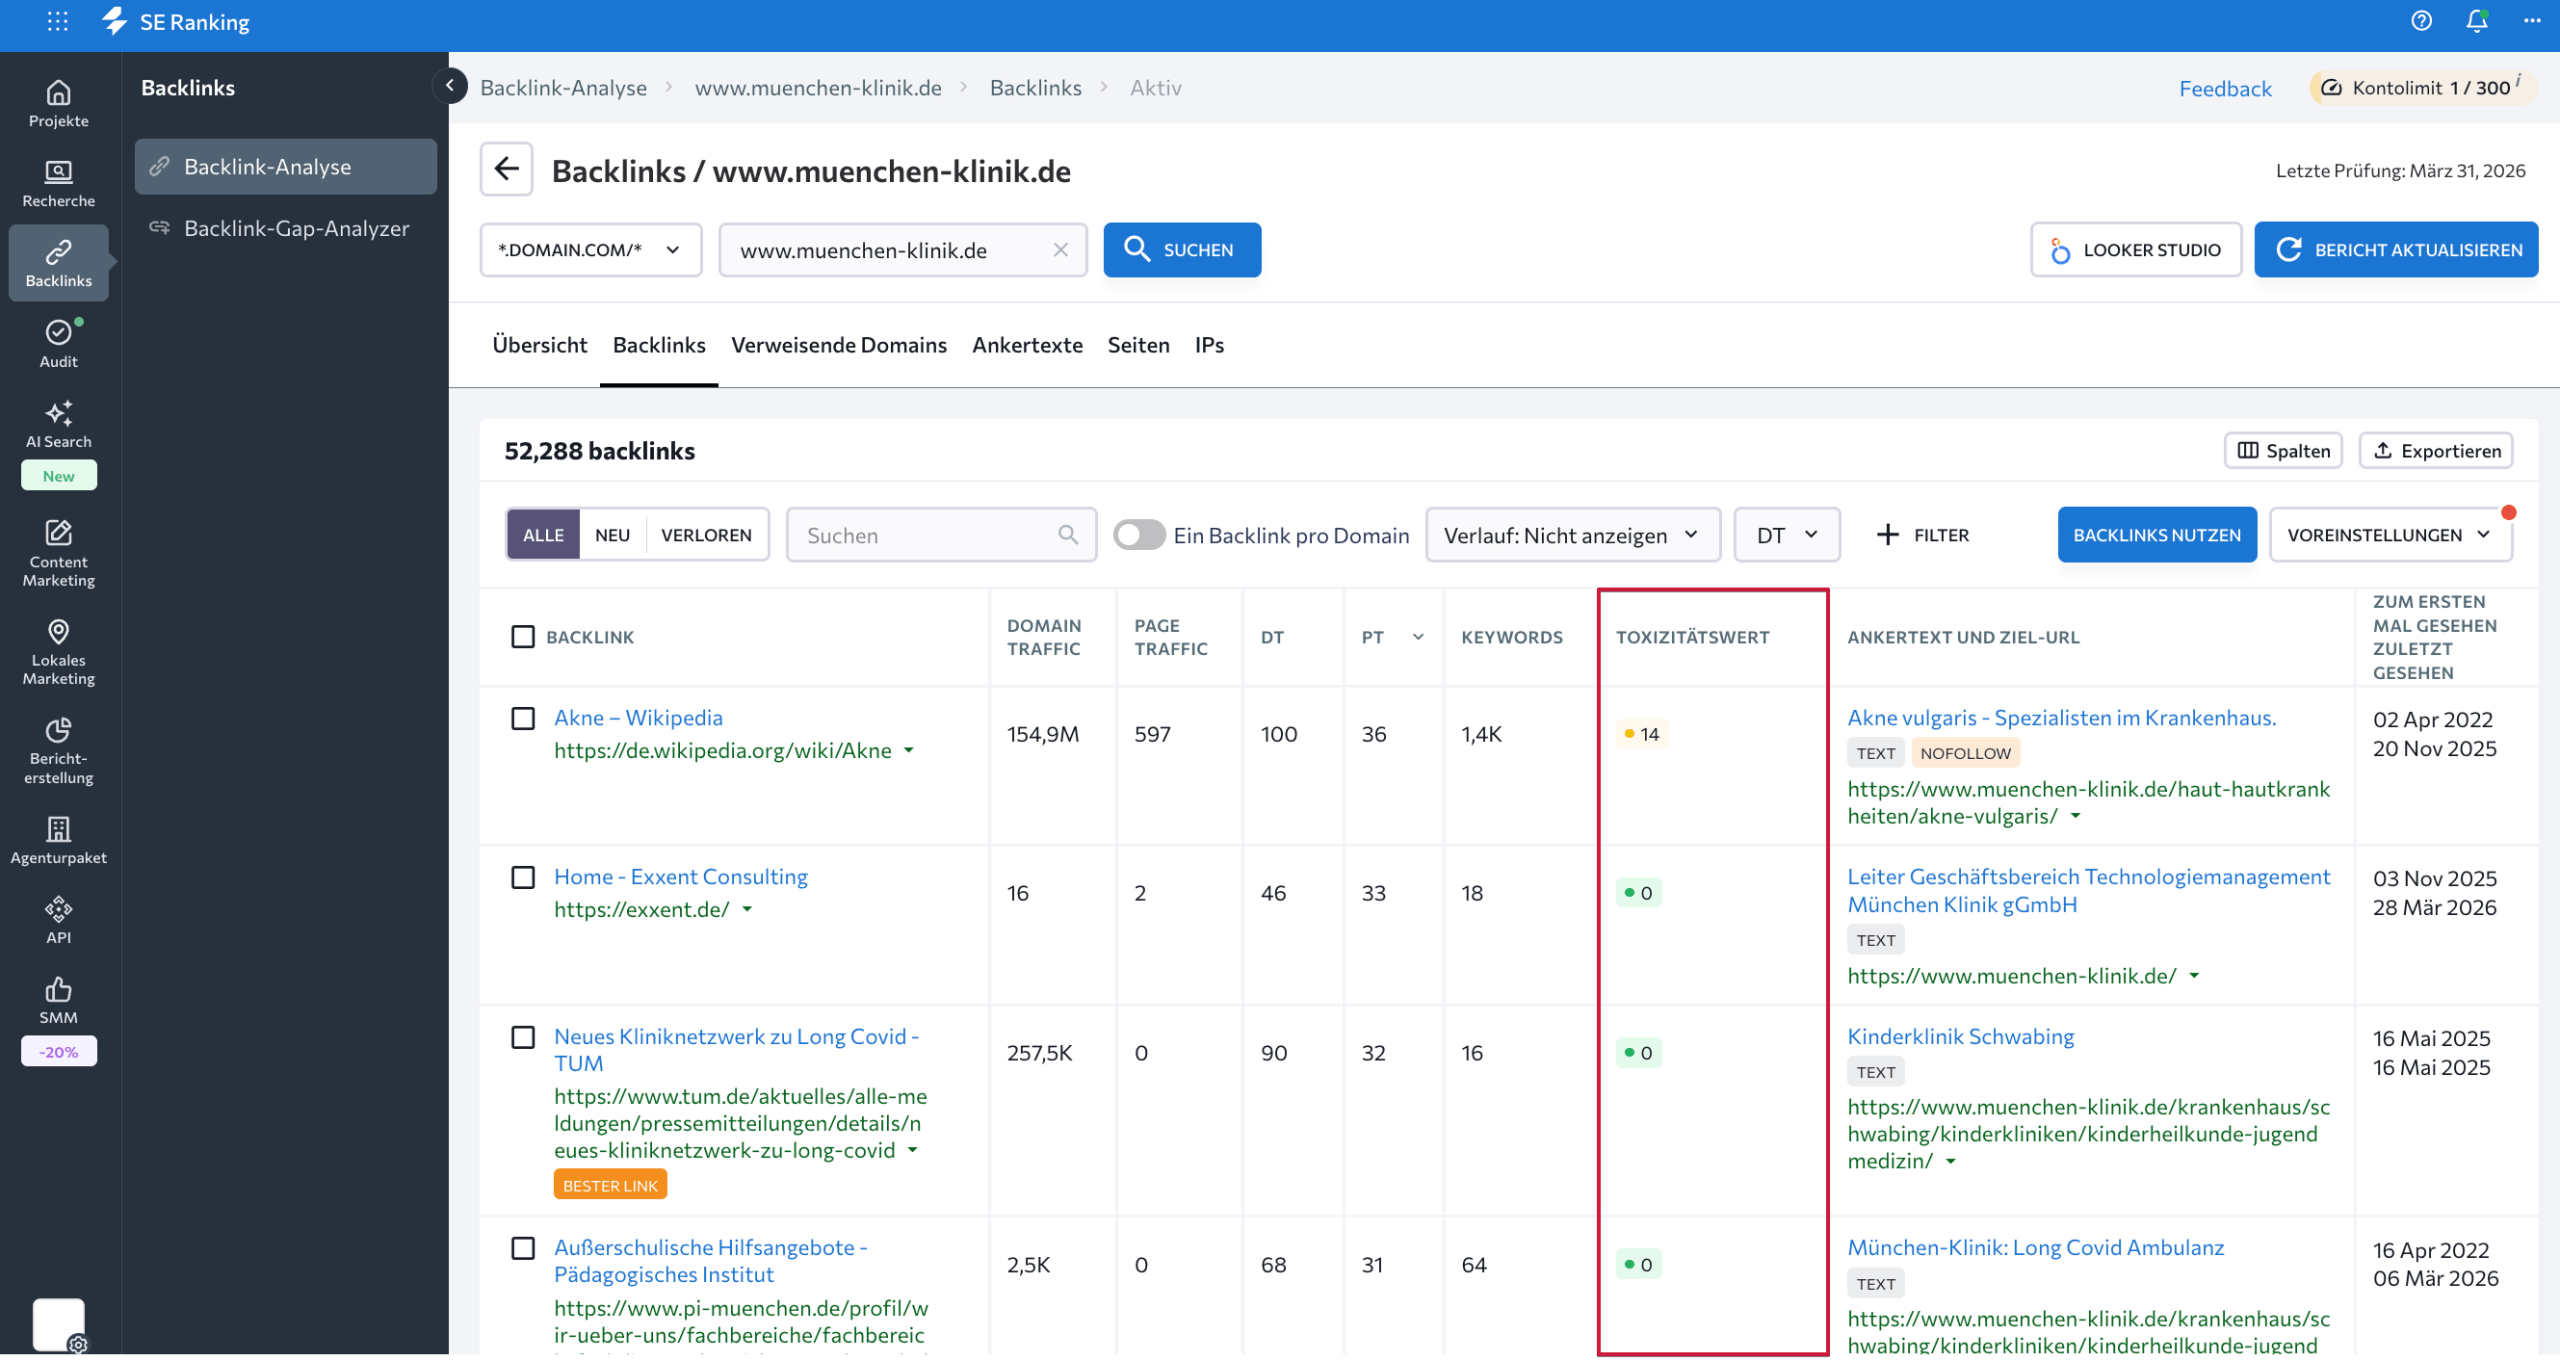Open the SMM tool with -20% badge
Screen dimensions: 2560x1361
58,1000
